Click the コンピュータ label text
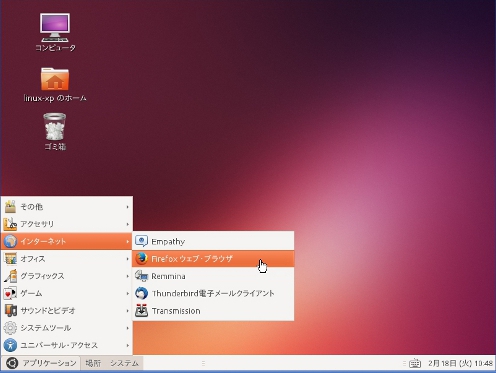This screenshot has height=373, width=496. (55, 48)
